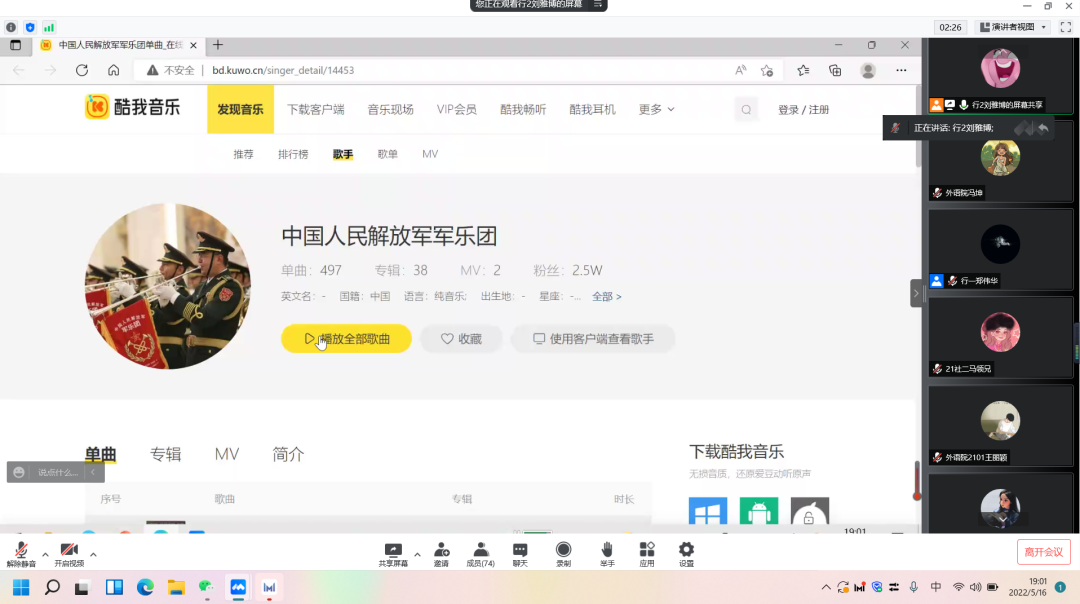The width and height of the screenshot is (1080, 604).
Task: Open the members (74) list
Action: [x=481, y=554]
